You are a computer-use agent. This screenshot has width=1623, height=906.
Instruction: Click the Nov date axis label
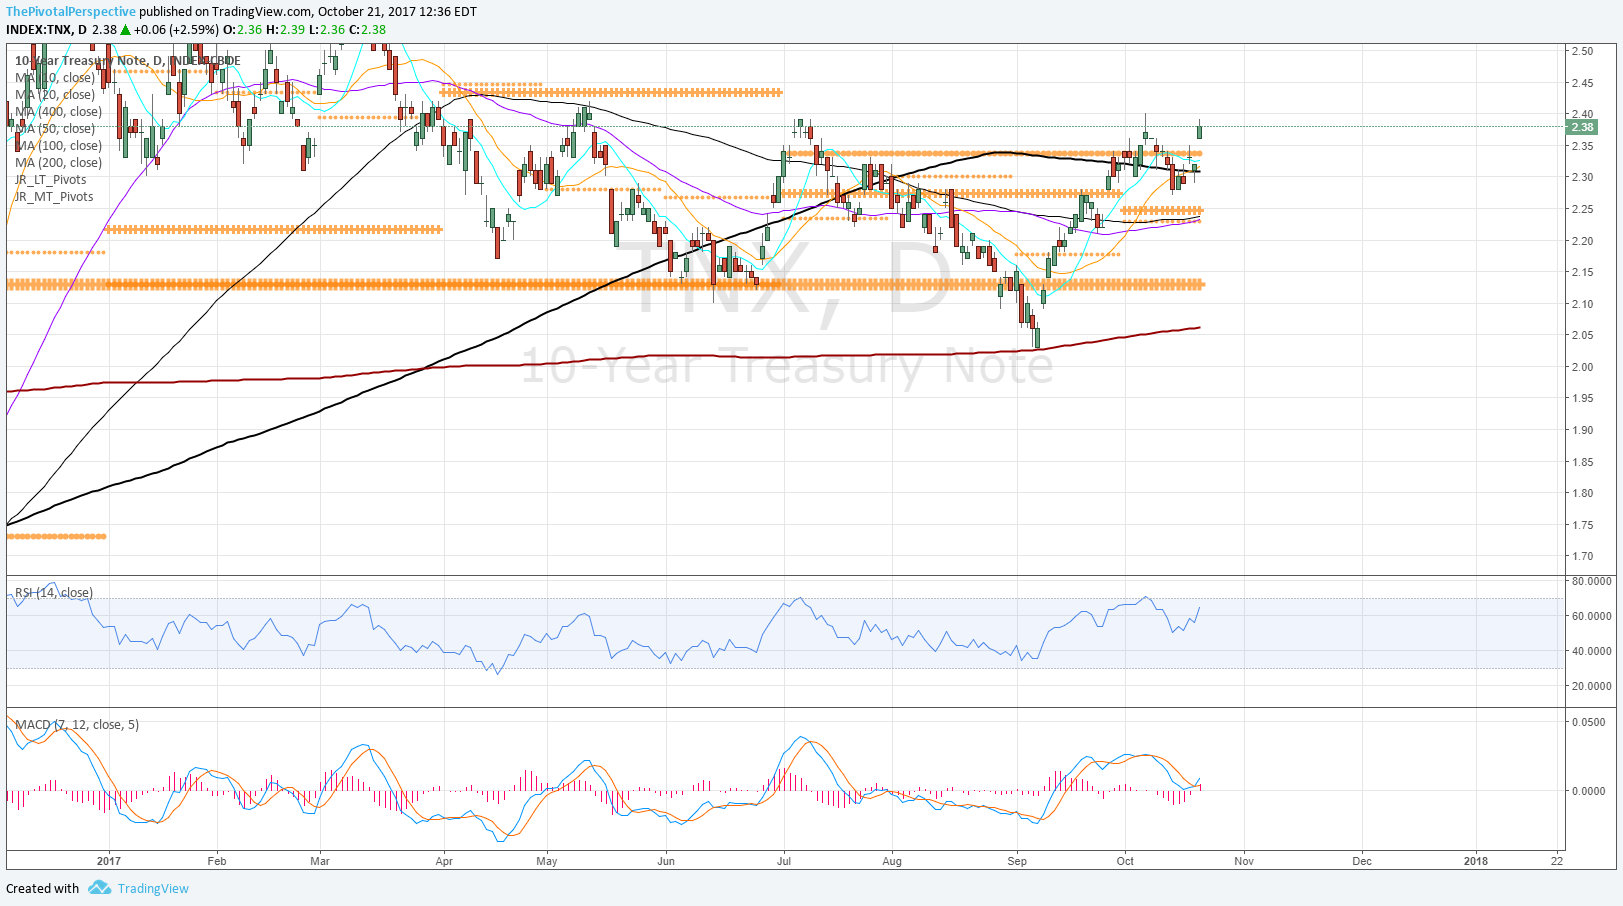click(1243, 861)
